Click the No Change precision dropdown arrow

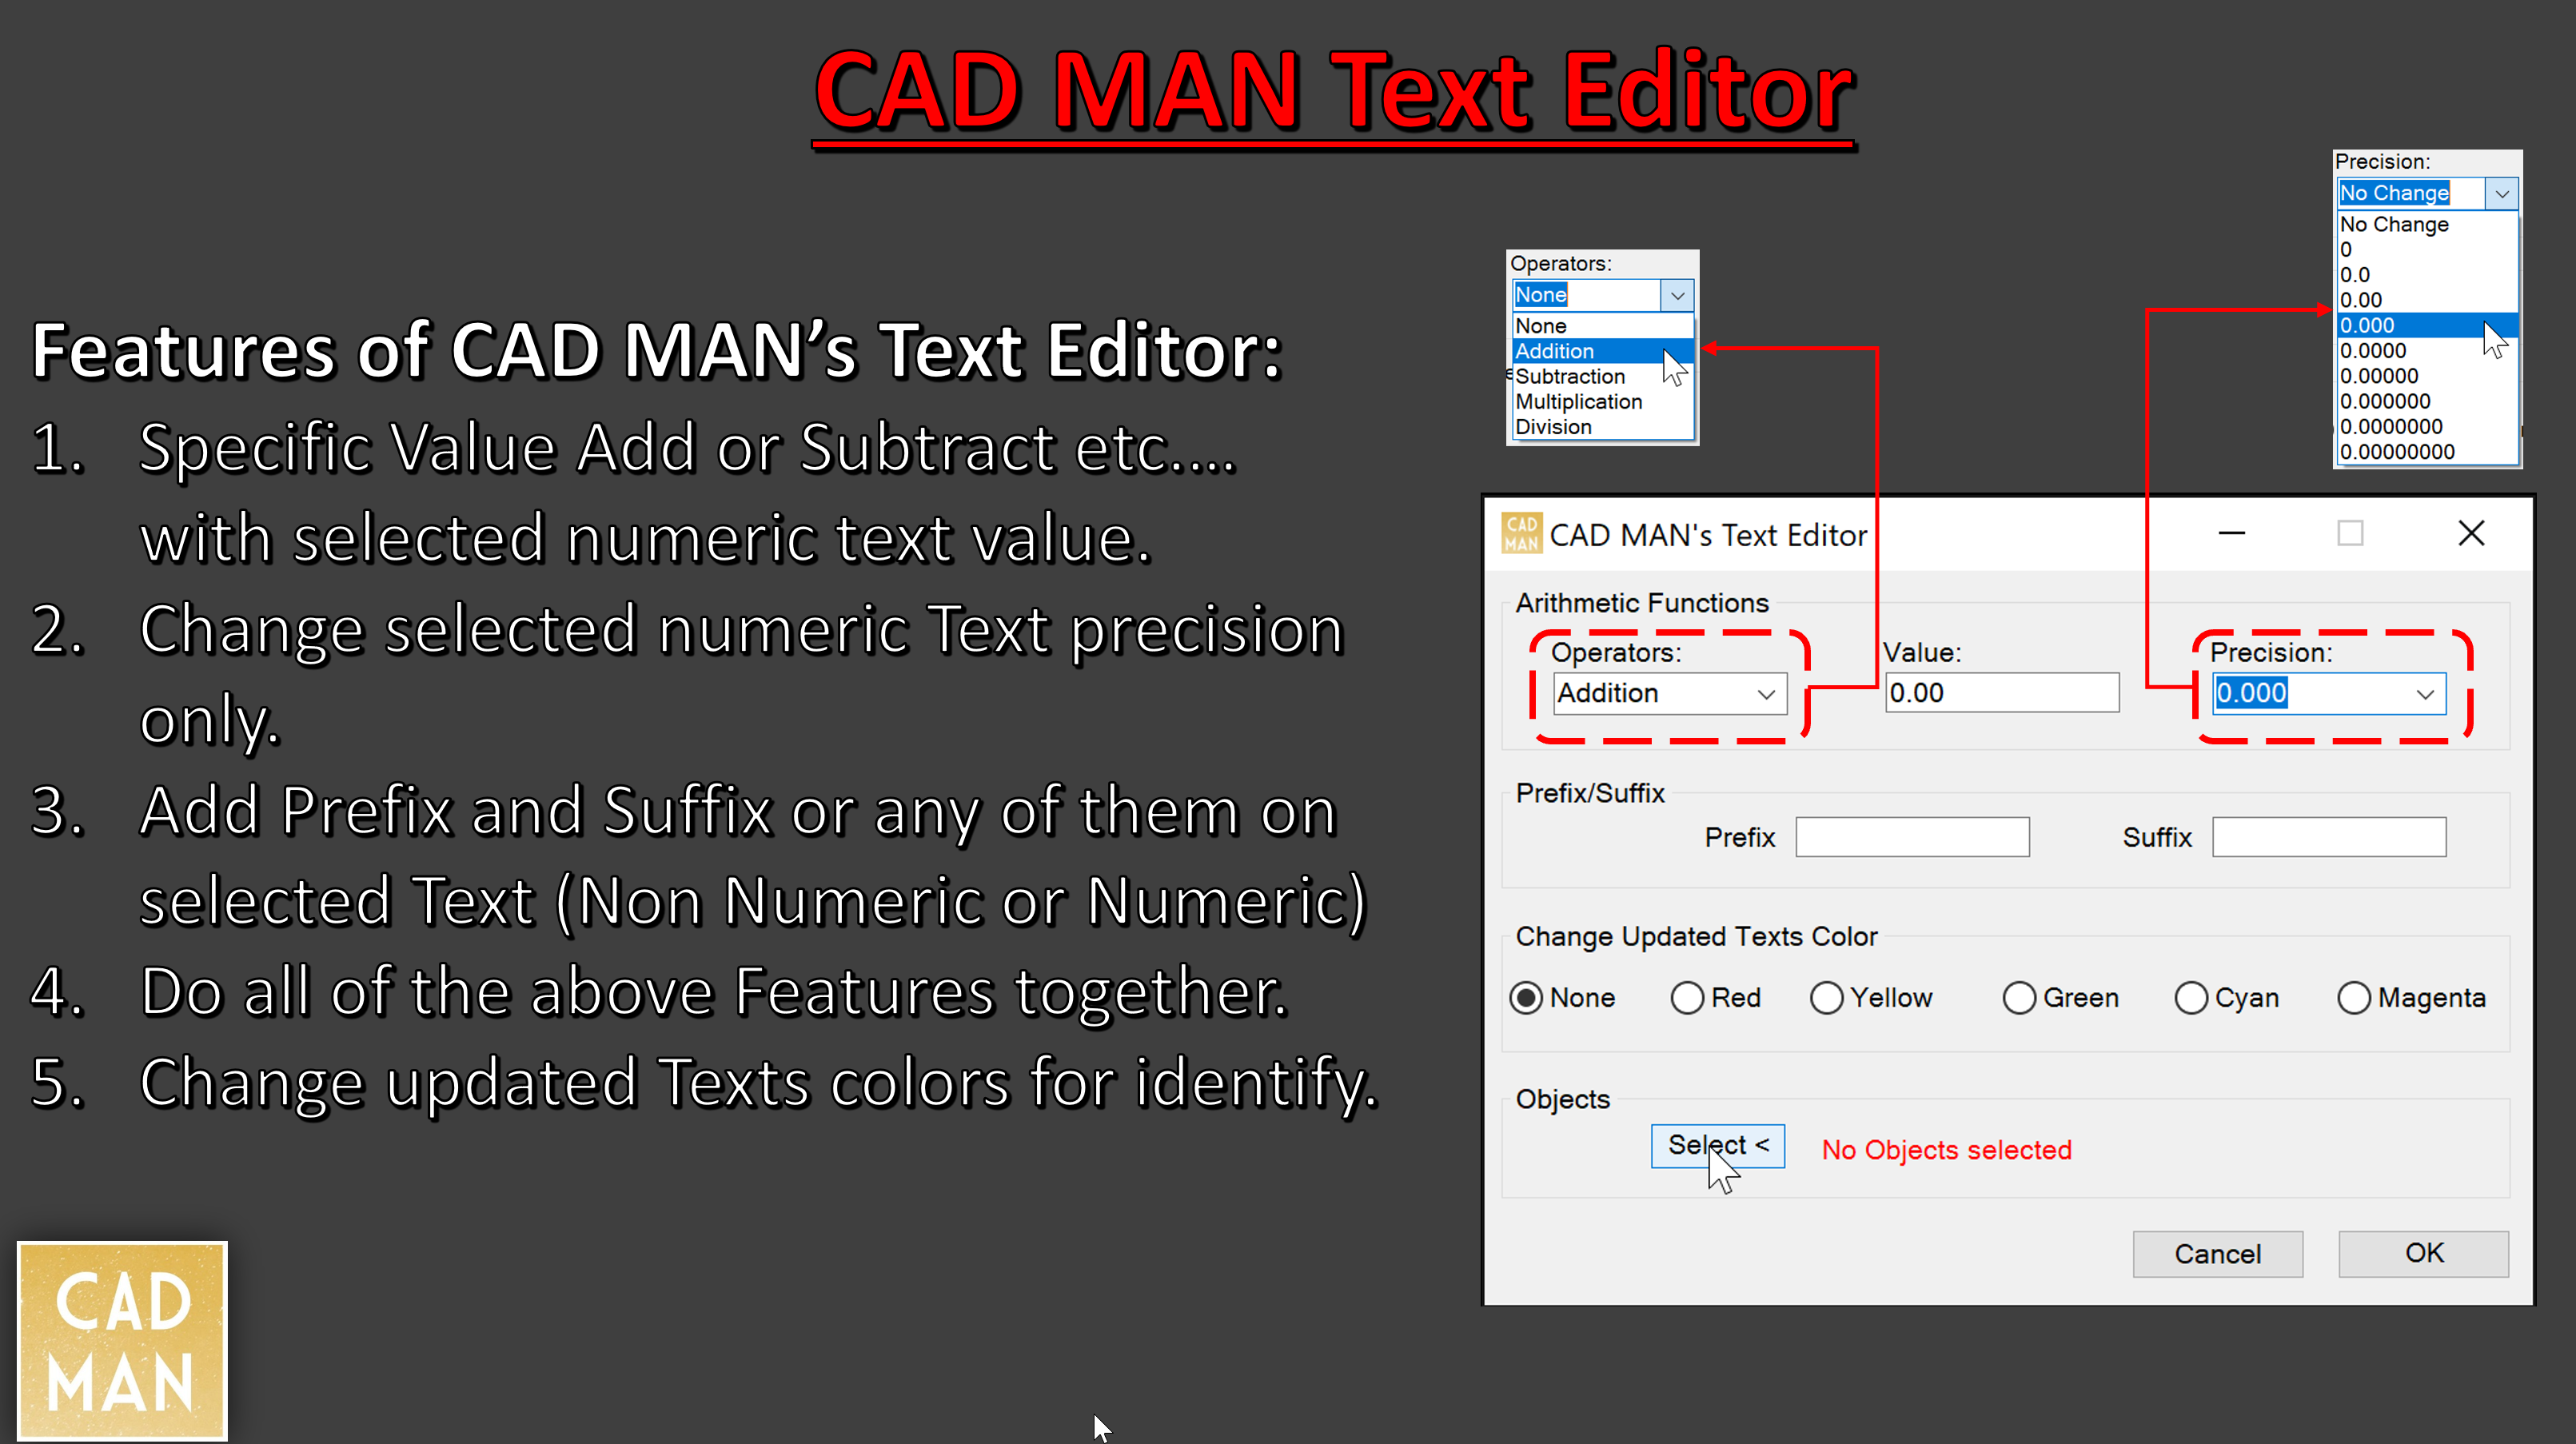pos(2502,194)
